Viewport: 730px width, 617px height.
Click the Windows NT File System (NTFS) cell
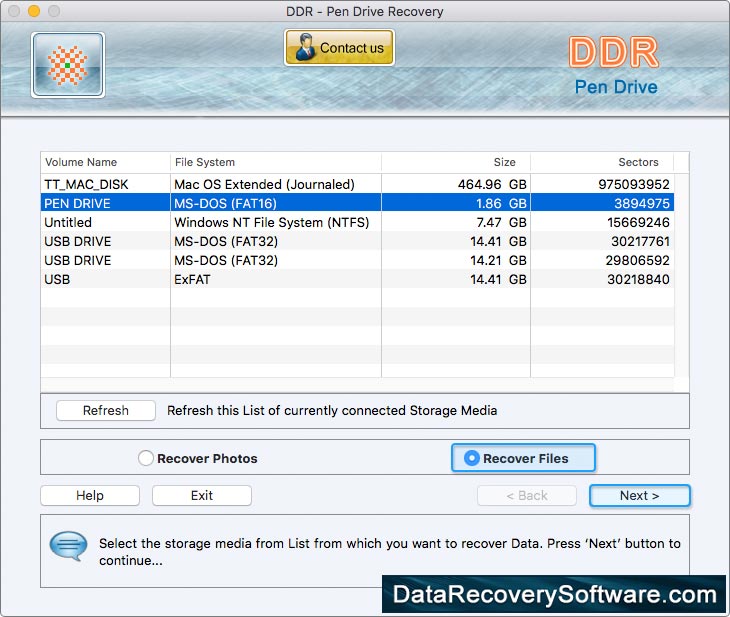276,222
